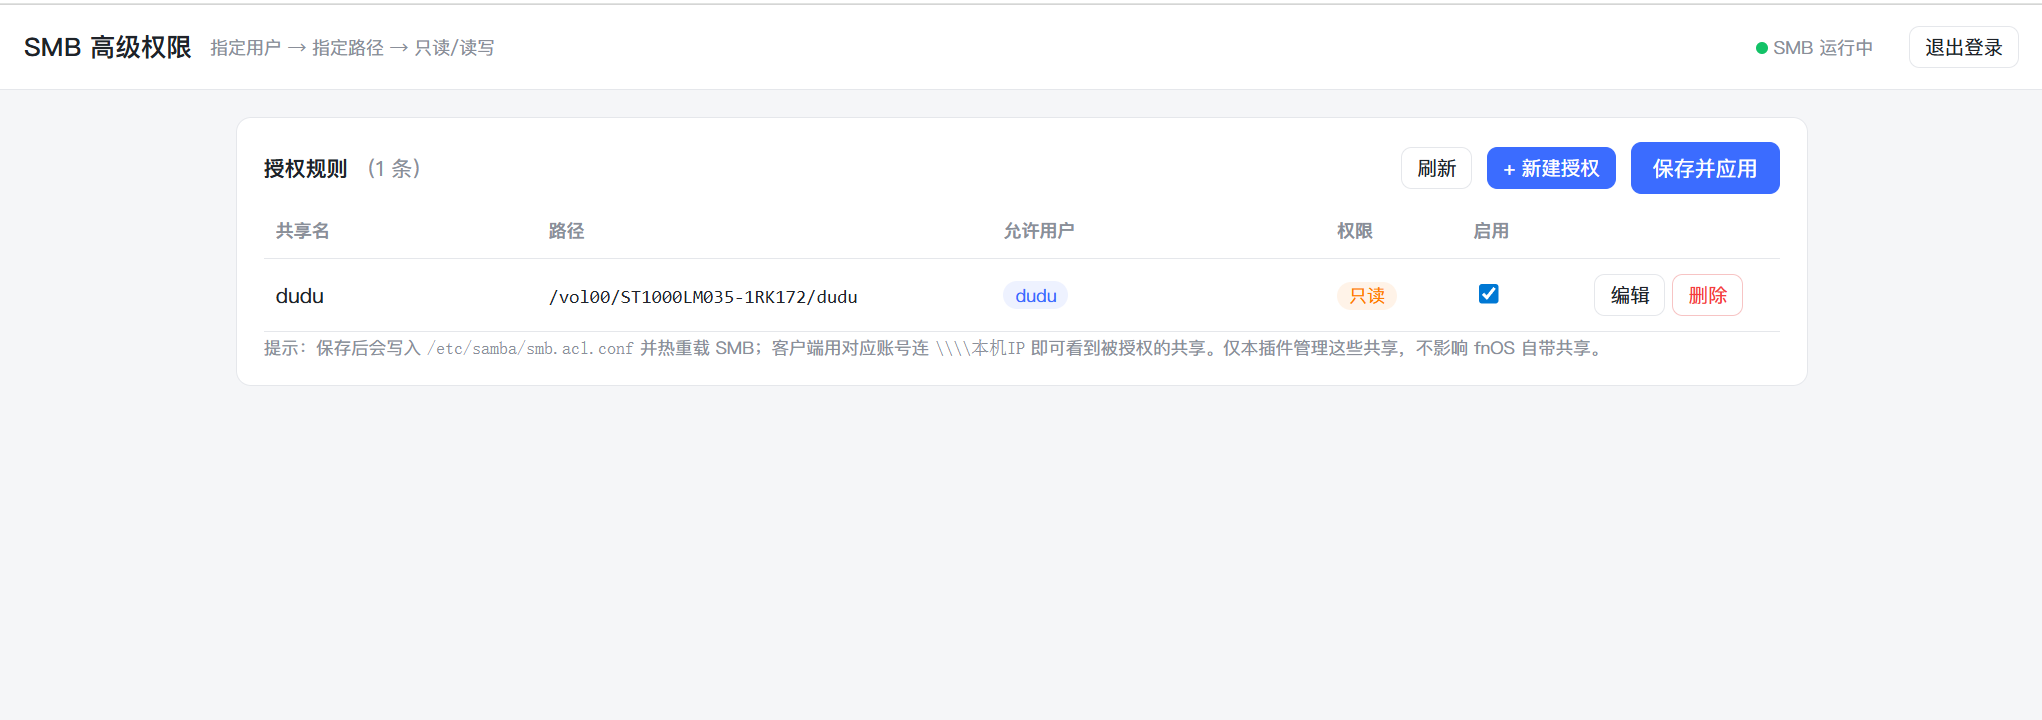
Task: Select the path /vol00/ST1000LM035-1RK172/dudu
Action: tap(703, 297)
